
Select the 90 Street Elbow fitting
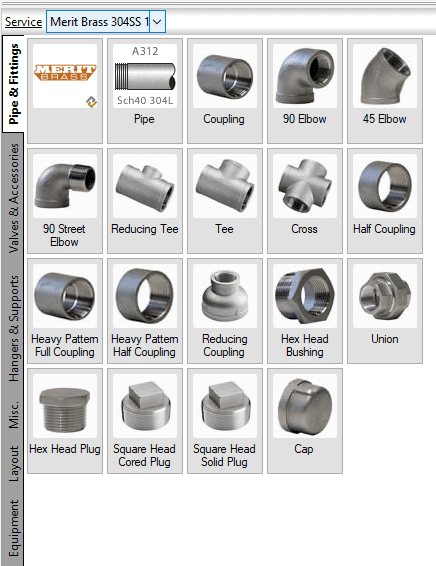(x=65, y=201)
